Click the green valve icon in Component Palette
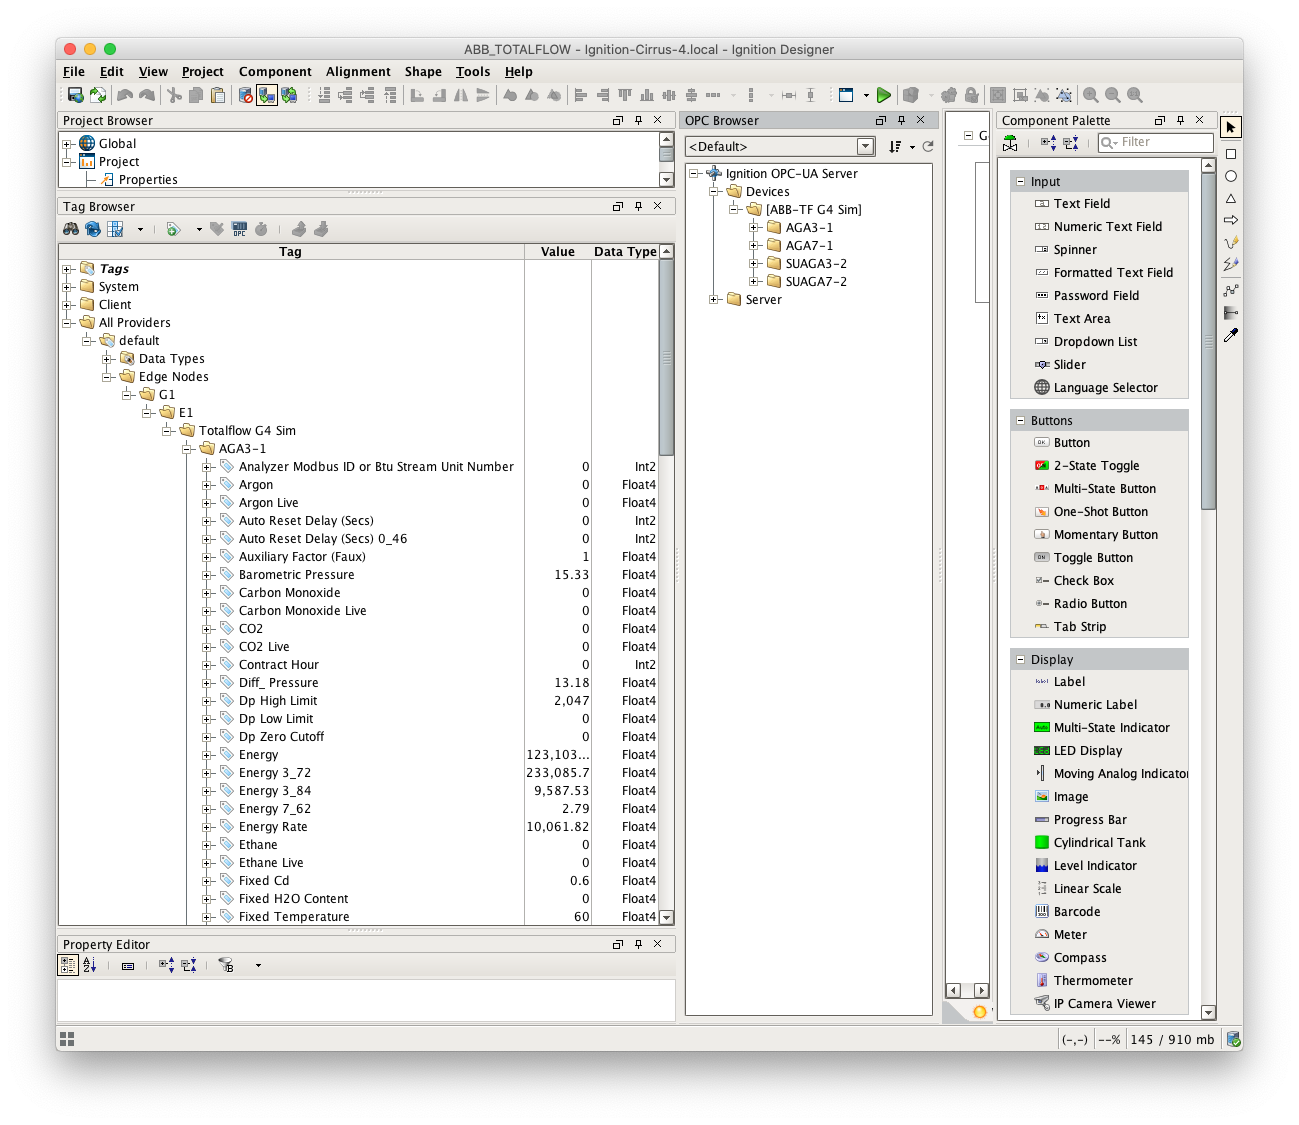 click(1011, 143)
